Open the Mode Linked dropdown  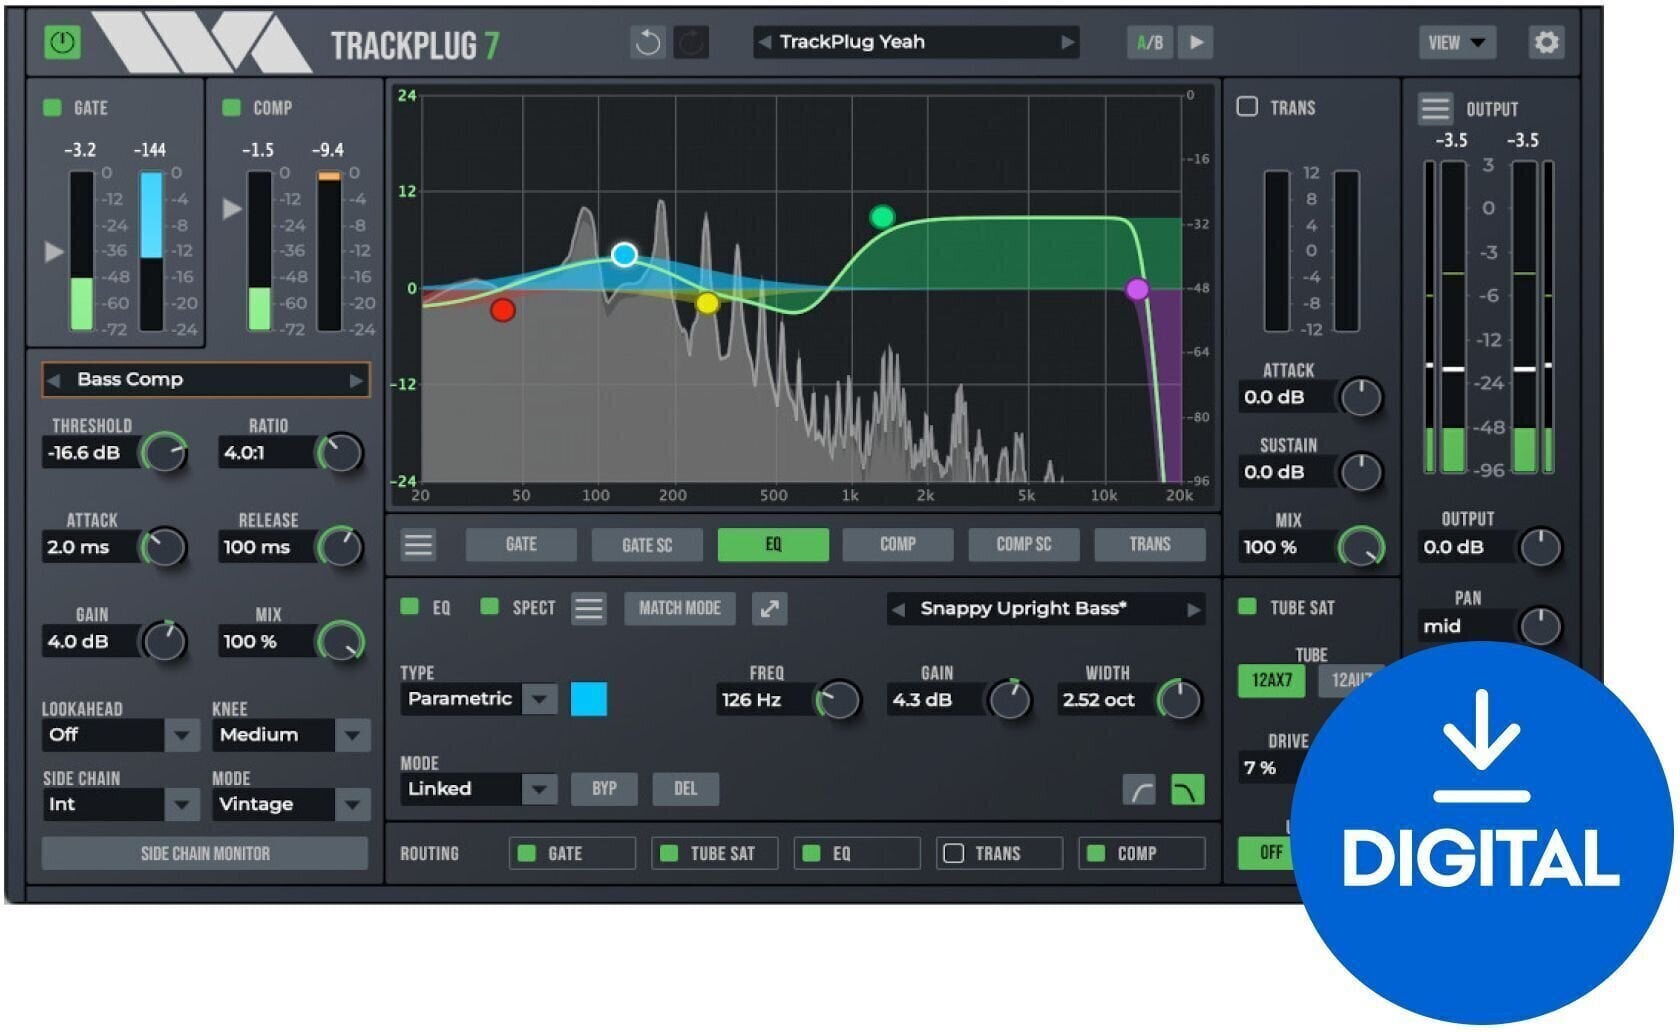click(538, 789)
